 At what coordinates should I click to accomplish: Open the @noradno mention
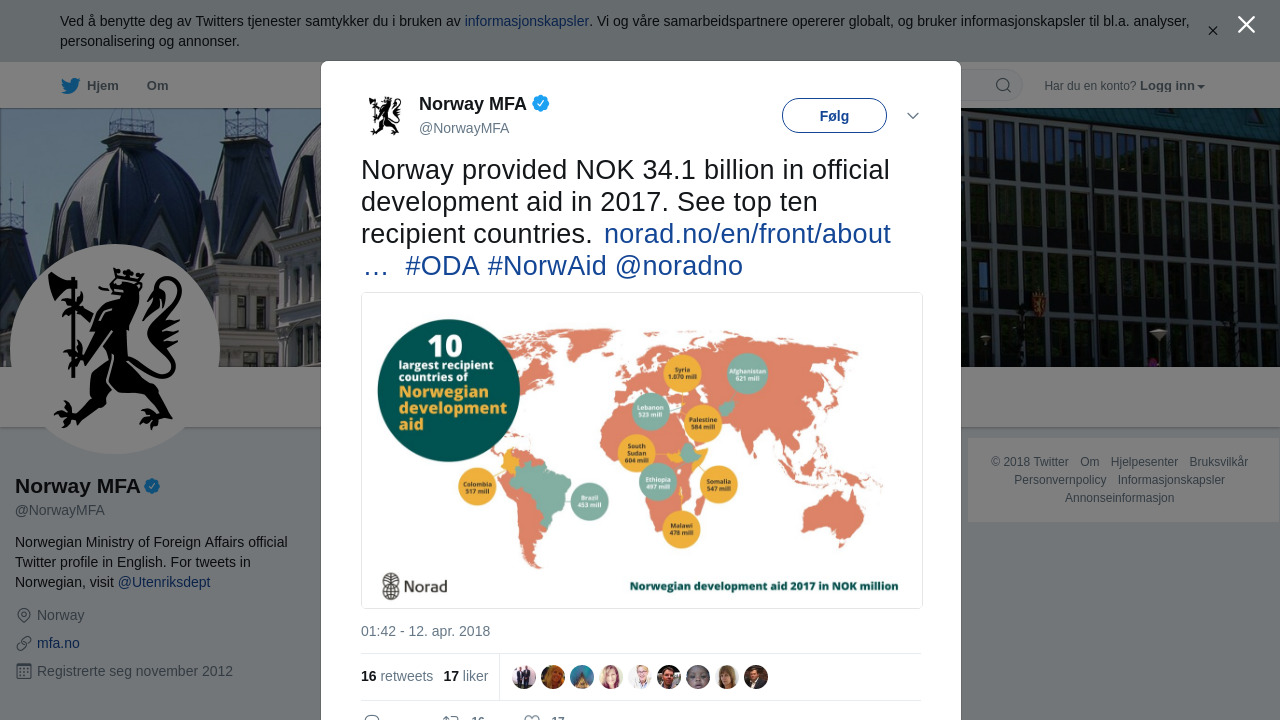[679, 266]
